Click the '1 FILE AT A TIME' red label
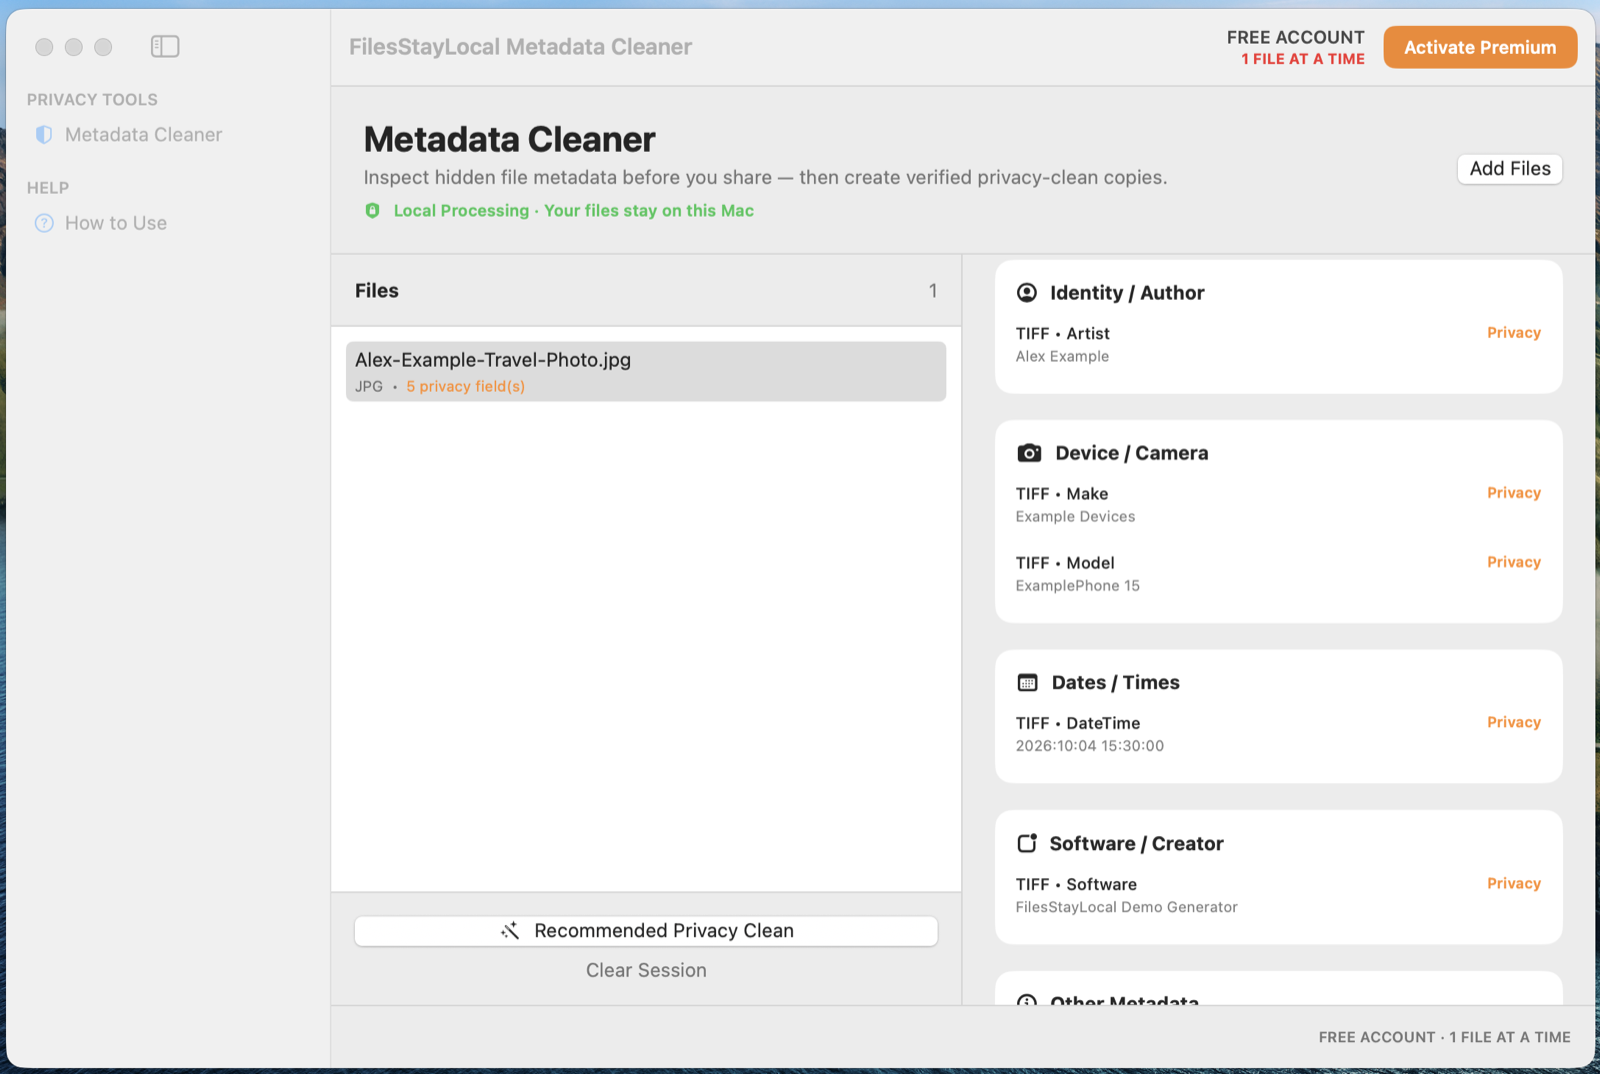Screen dimensions: 1600x1074 click(1302, 59)
